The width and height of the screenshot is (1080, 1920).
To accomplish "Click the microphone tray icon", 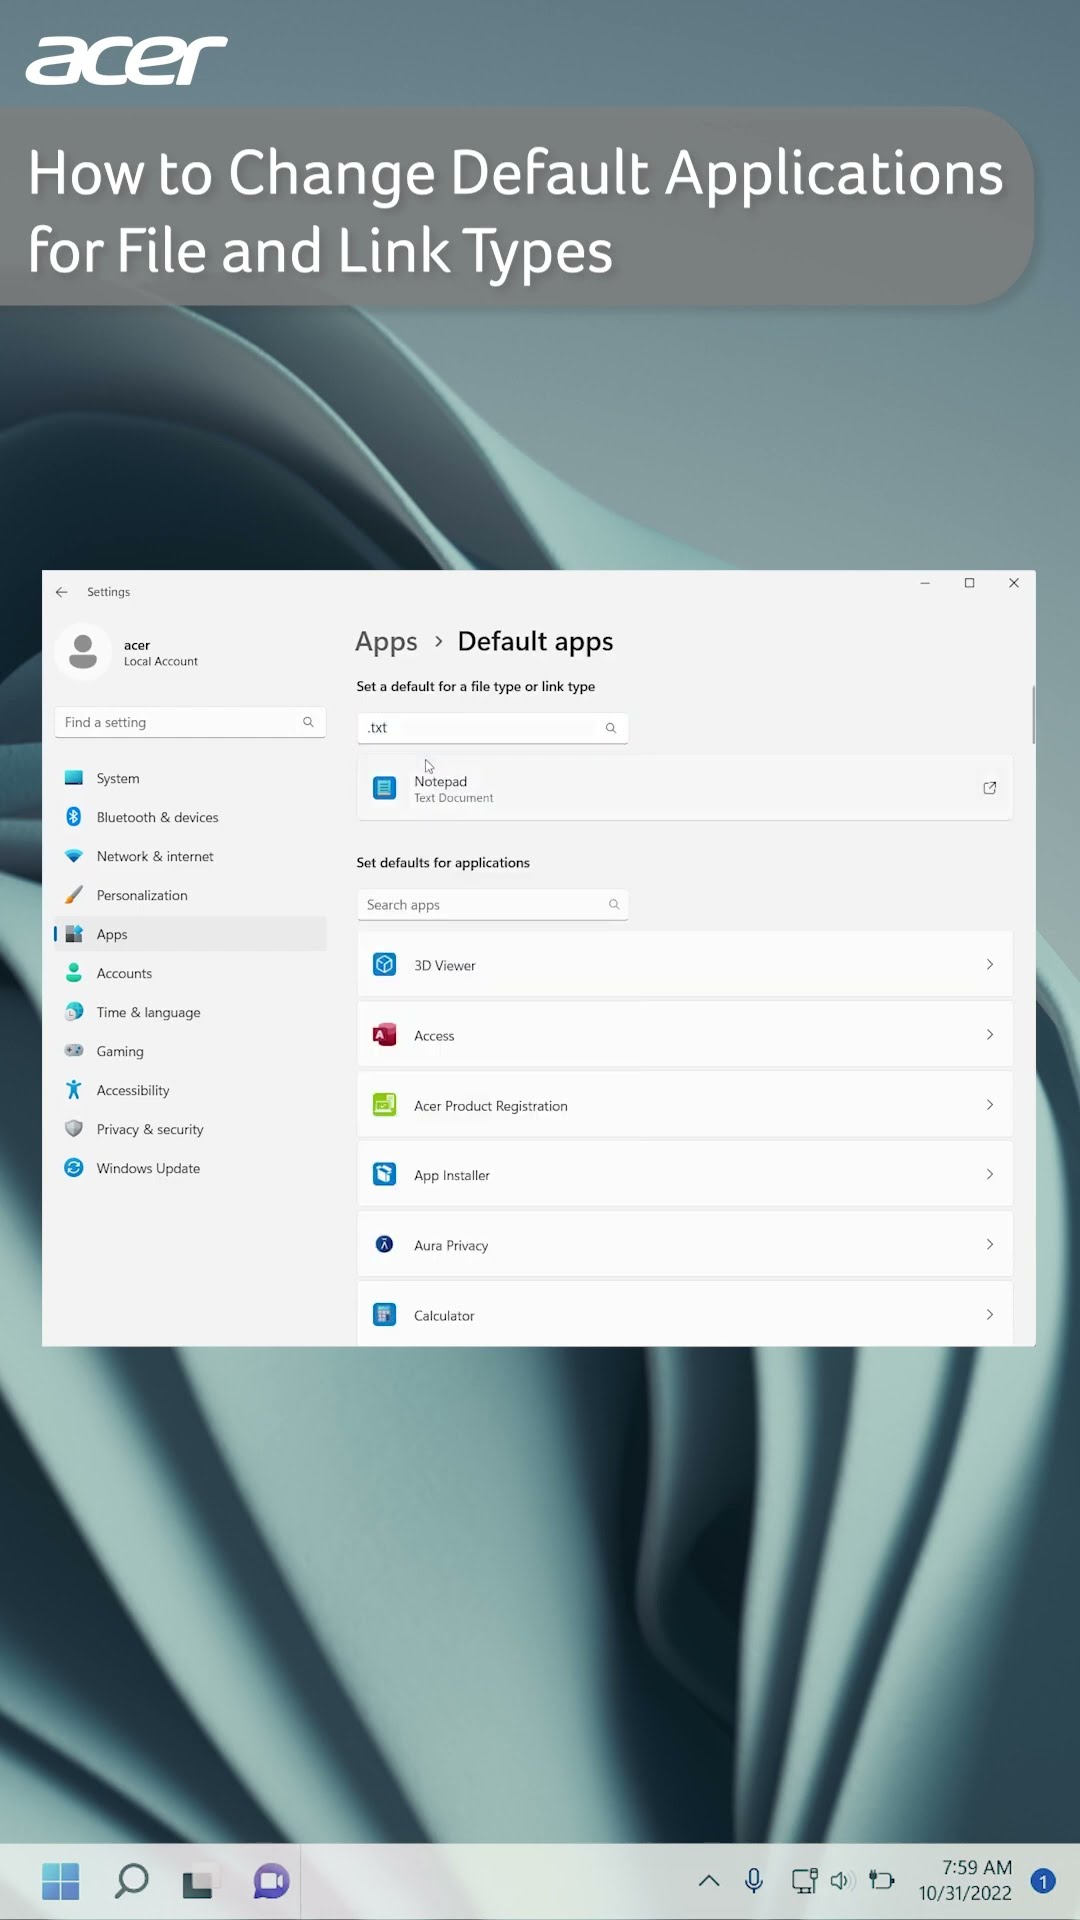I will click(x=754, y=1881).
